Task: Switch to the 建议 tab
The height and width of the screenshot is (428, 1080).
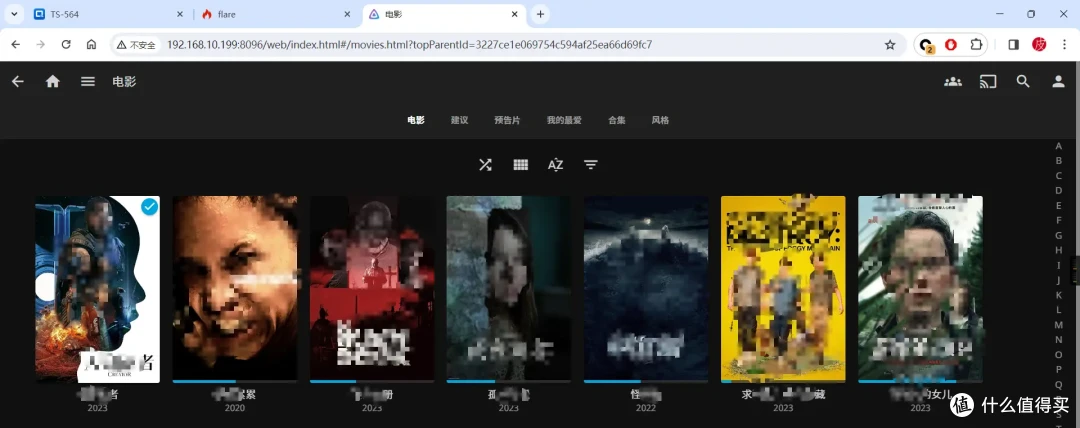Action: click(459, 120)
